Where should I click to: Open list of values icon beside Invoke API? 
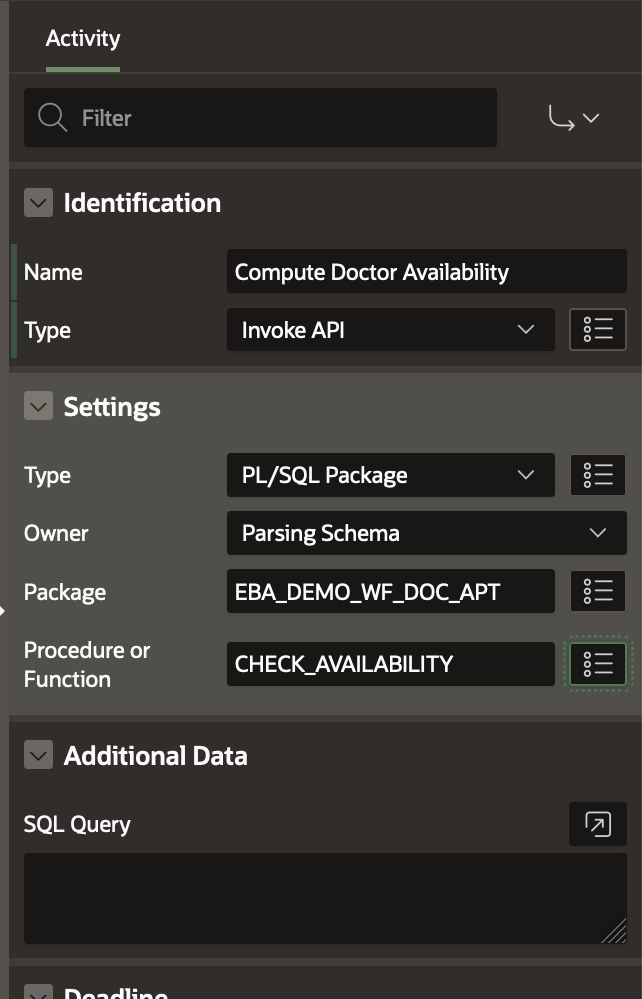point(598,330)
